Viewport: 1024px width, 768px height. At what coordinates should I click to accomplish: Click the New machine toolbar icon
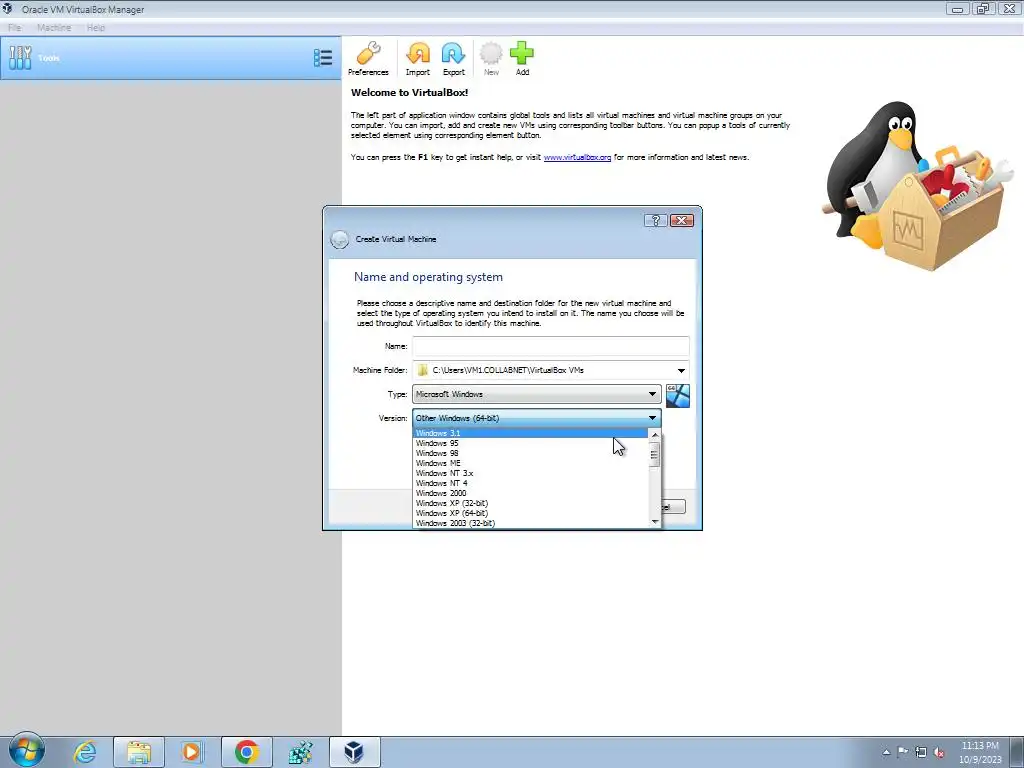click(491, 59)
